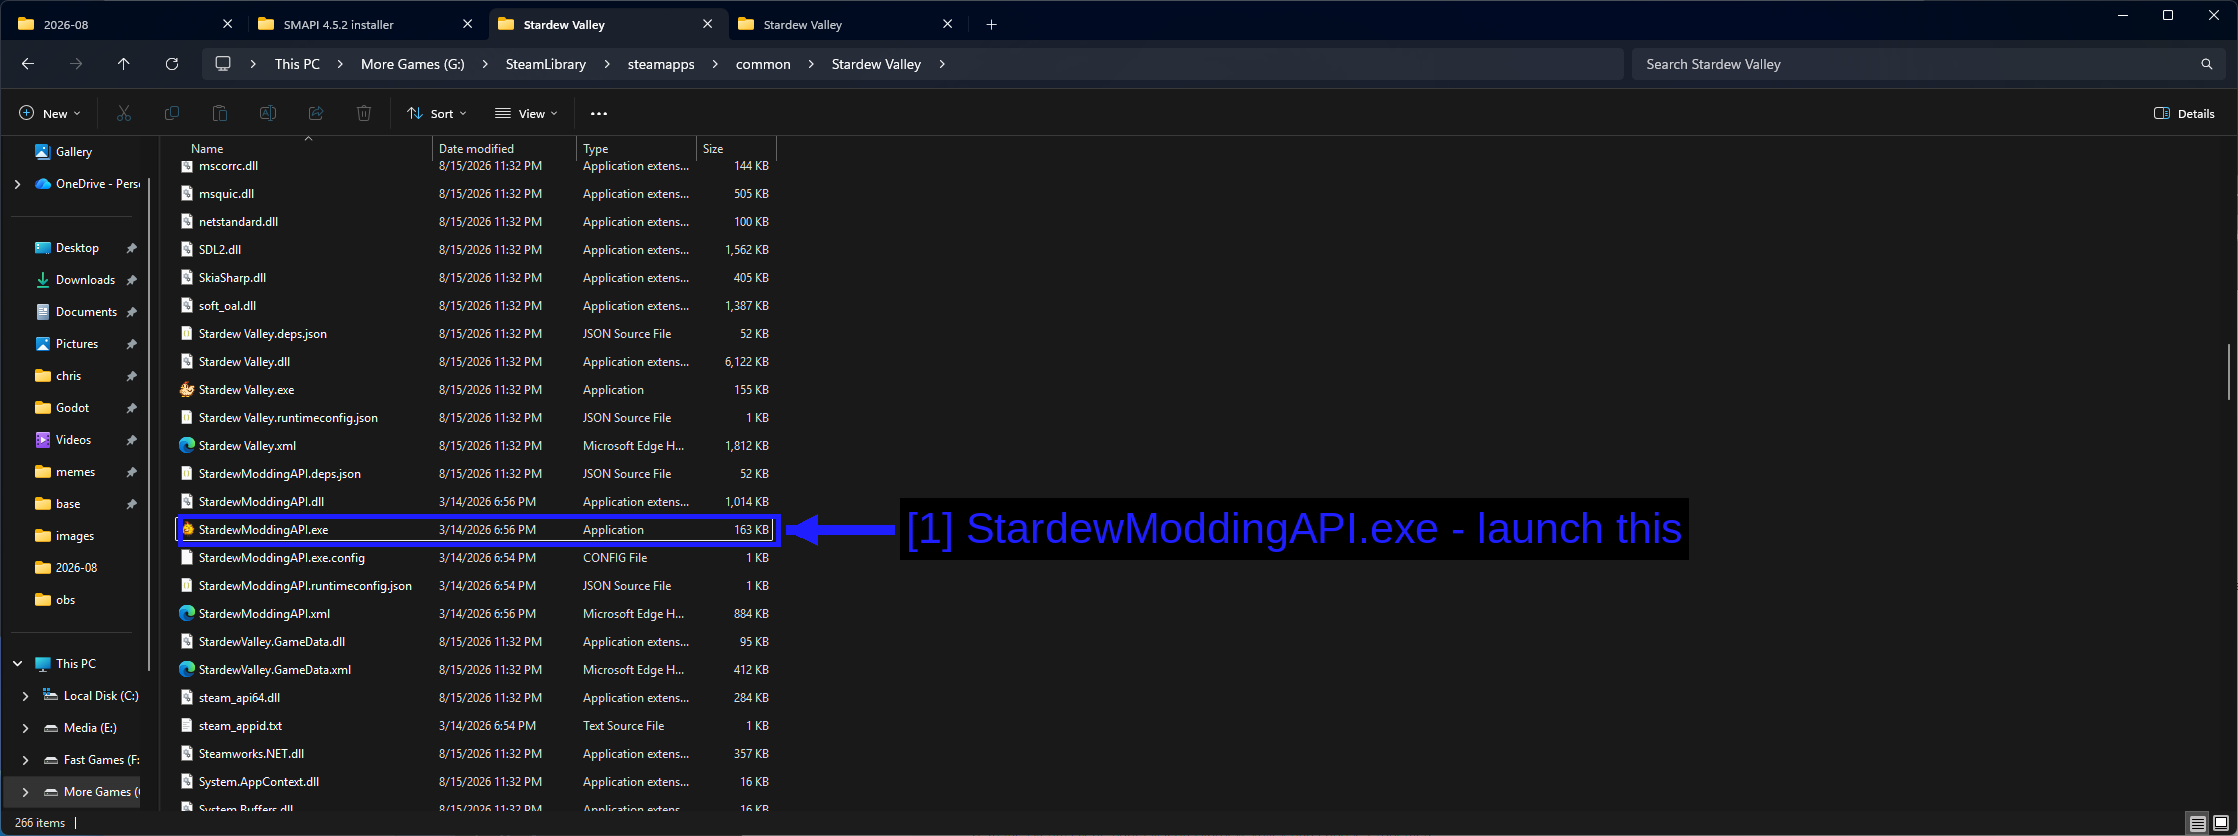Go up one folder level
This screenshot has width=2238, height=836.
point(124,64)
